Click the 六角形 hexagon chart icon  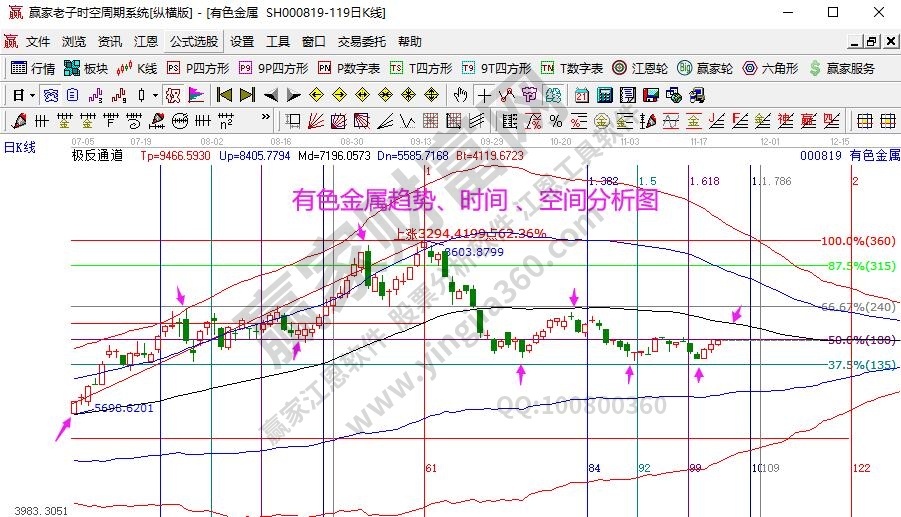coord(770,69)
